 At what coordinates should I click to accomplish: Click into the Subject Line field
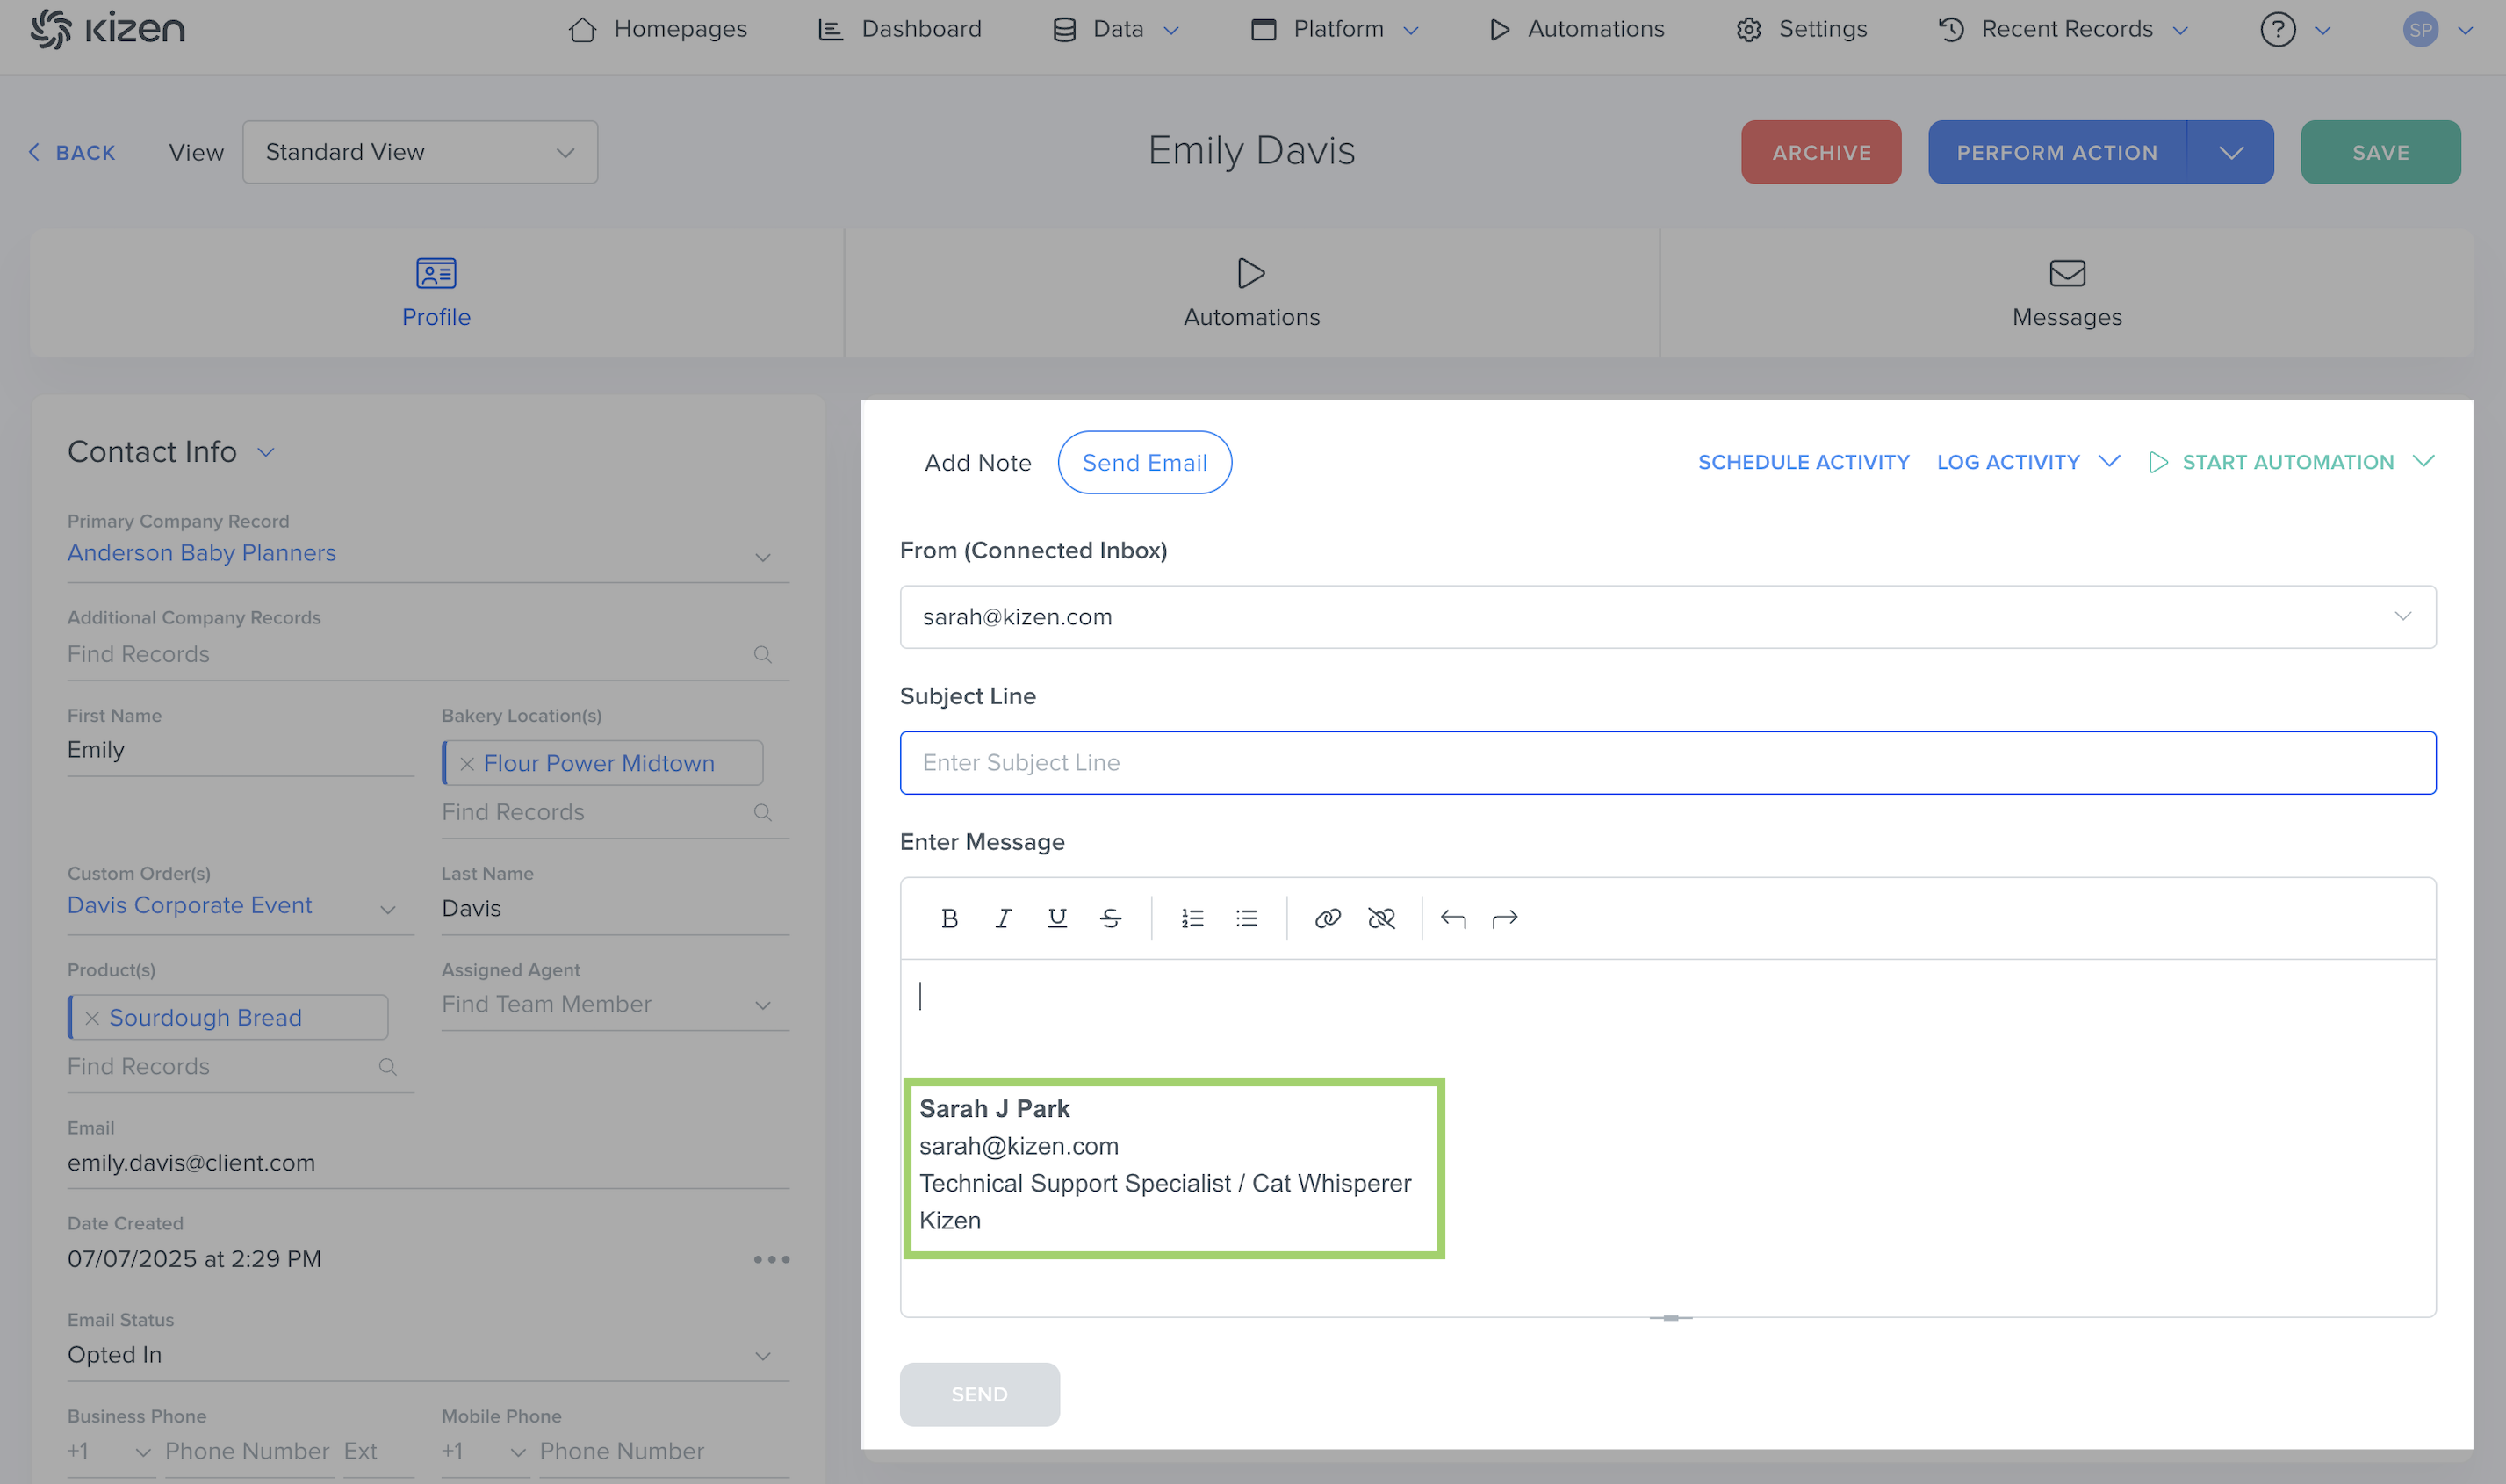[1667, 762]
